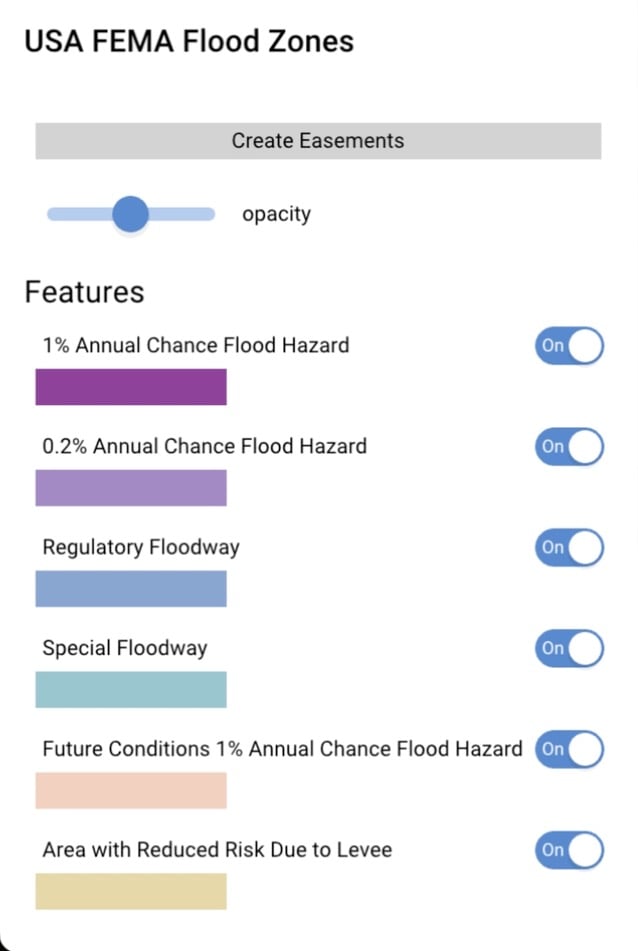This screenshot has height=951, width=638.
Task: Click the Regulatory Floodway label text
Action: 141,547
